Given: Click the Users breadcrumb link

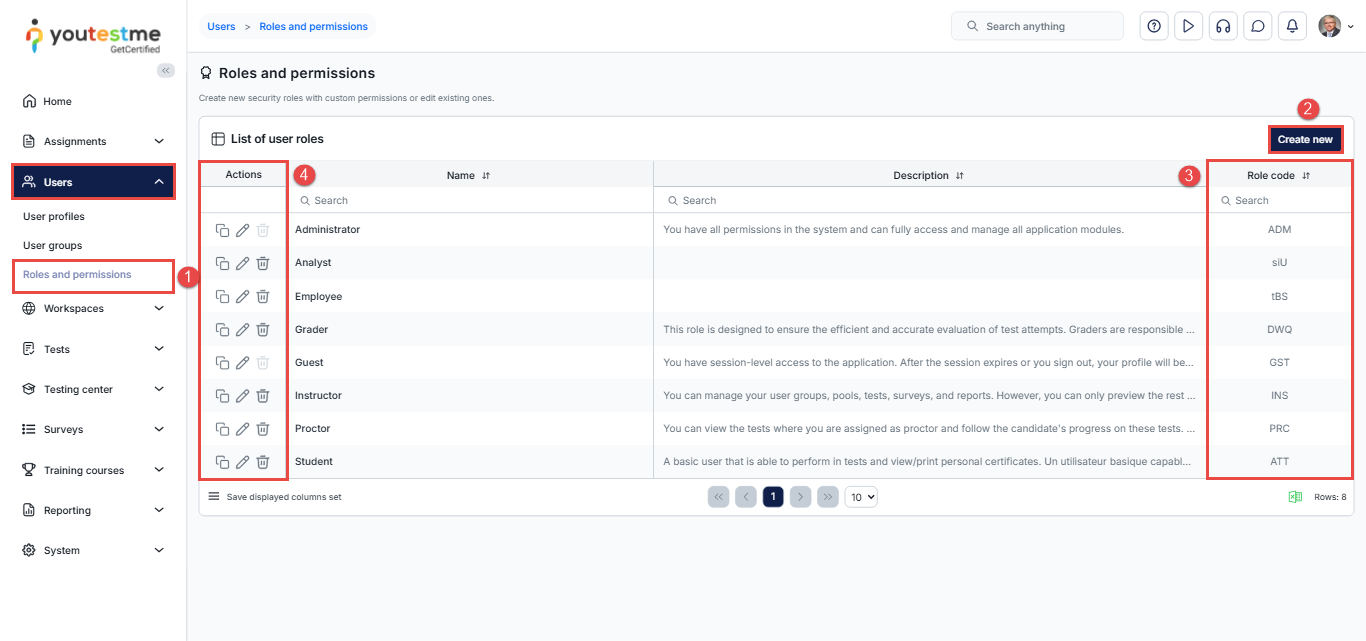Looking at the screenshot, I should click(221, 26).
